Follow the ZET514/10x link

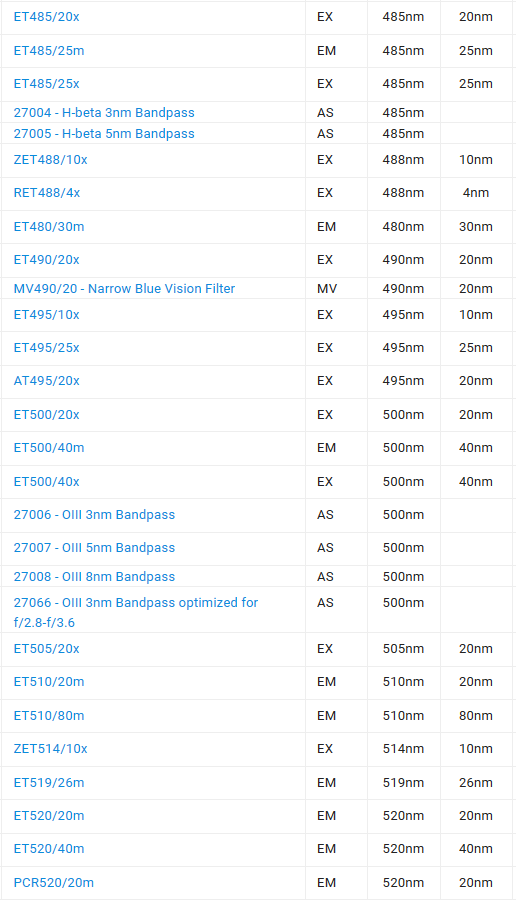pos(51,748)
